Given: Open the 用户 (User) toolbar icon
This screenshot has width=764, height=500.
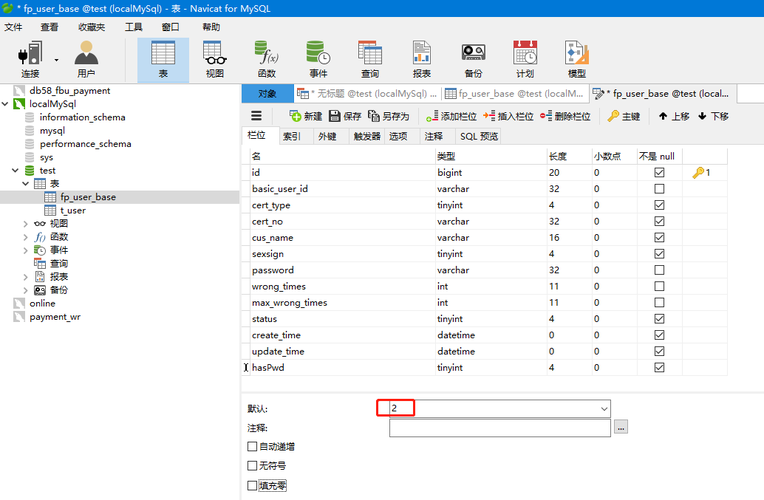Looking at the screenshot, I should 86,60.
